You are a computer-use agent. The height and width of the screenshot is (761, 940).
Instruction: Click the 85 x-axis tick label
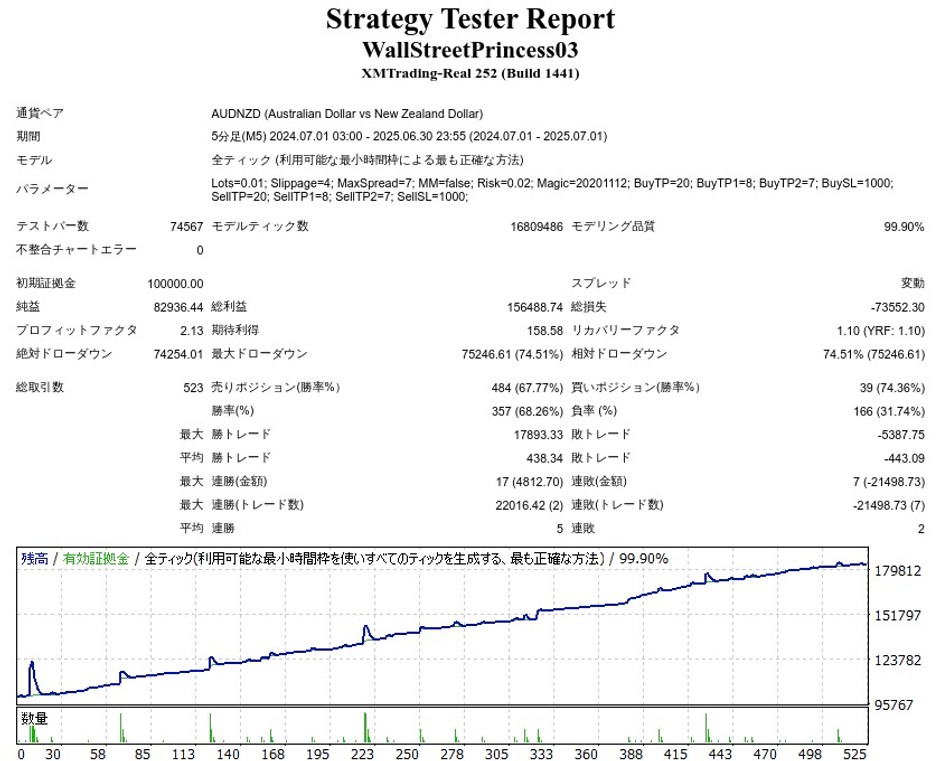tap(142, 754)
